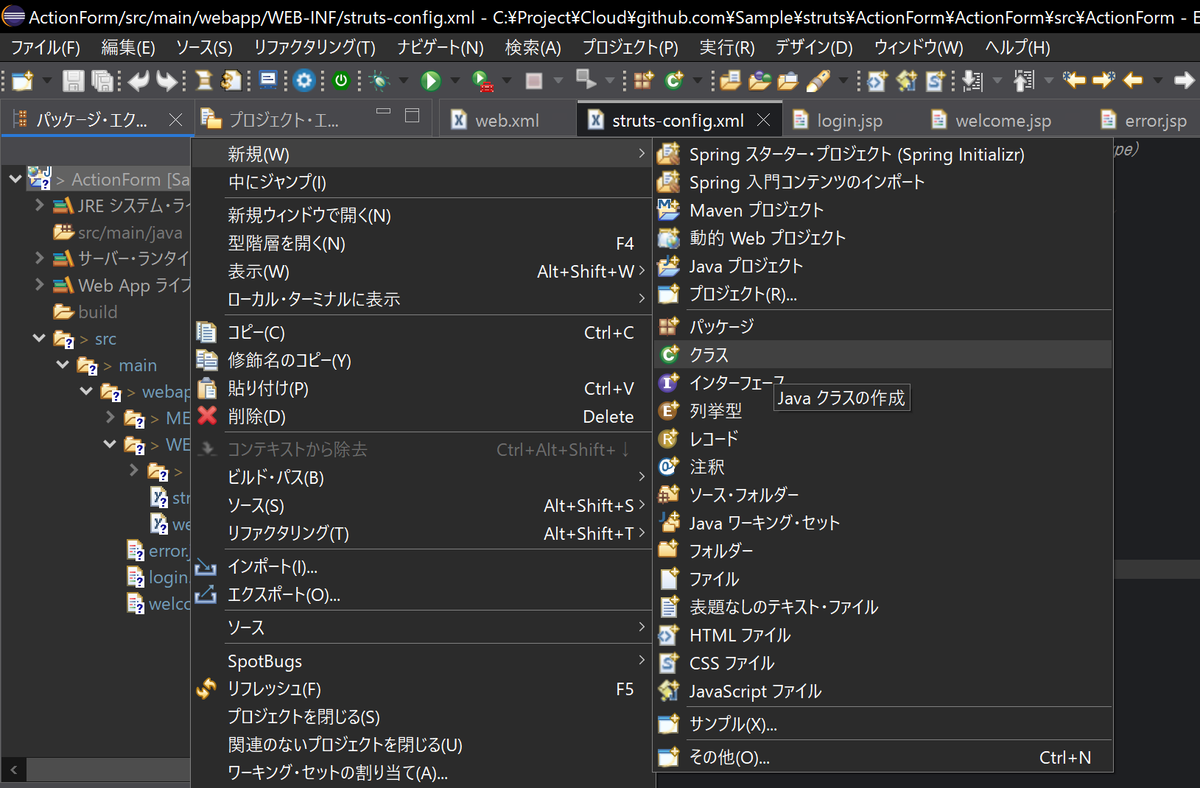Select その他(O)... in the New submenu
The height and width of the screenshot is (788, 1200).
coord(882,757)
